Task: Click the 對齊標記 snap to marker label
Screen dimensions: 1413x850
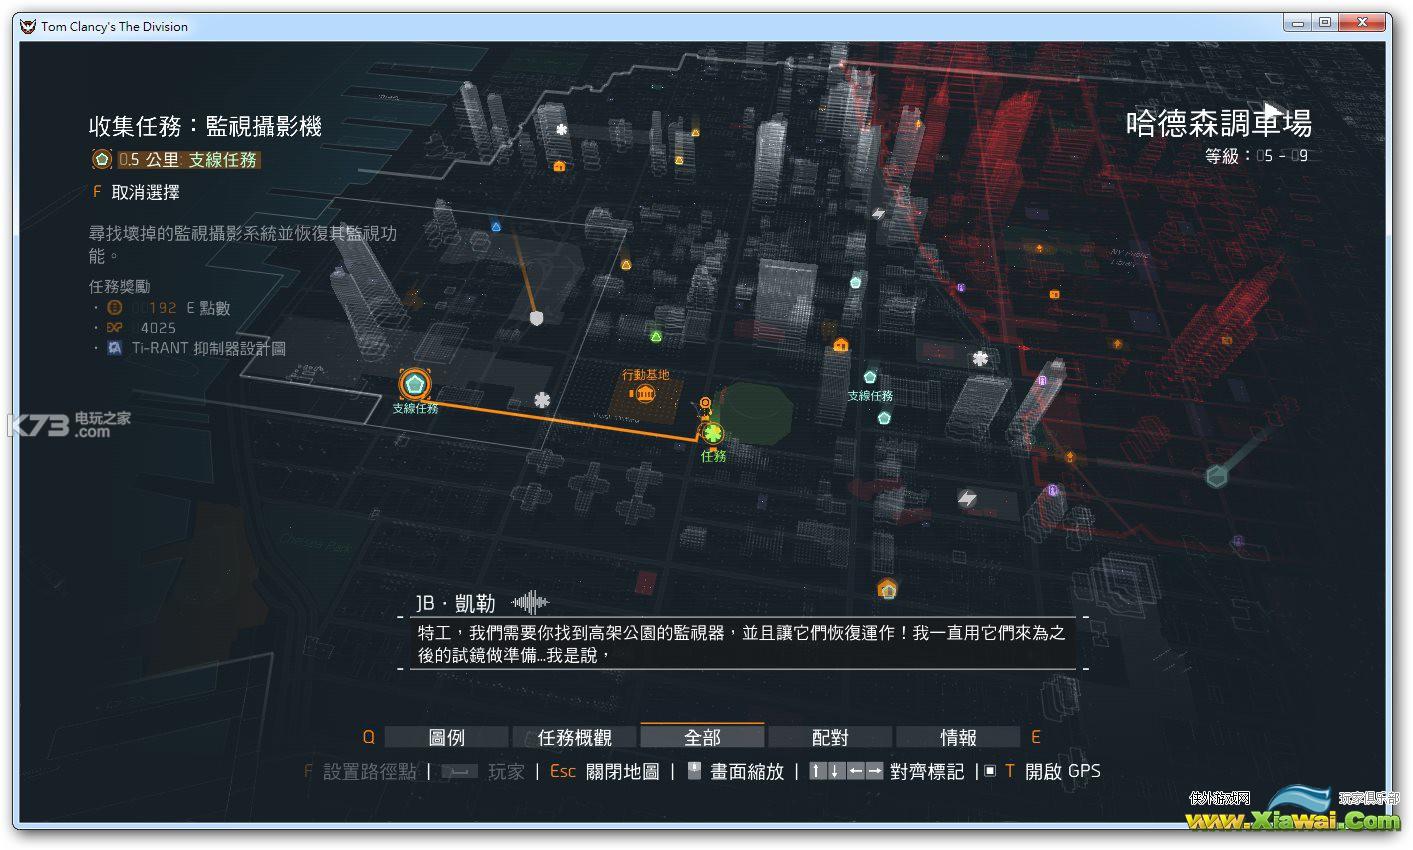Action: (927, 771)
